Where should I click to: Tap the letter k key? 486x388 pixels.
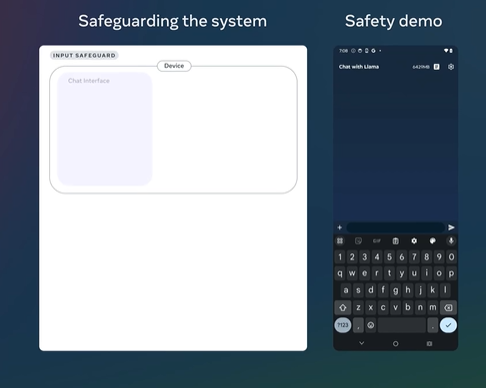click(x=433, y=290)
